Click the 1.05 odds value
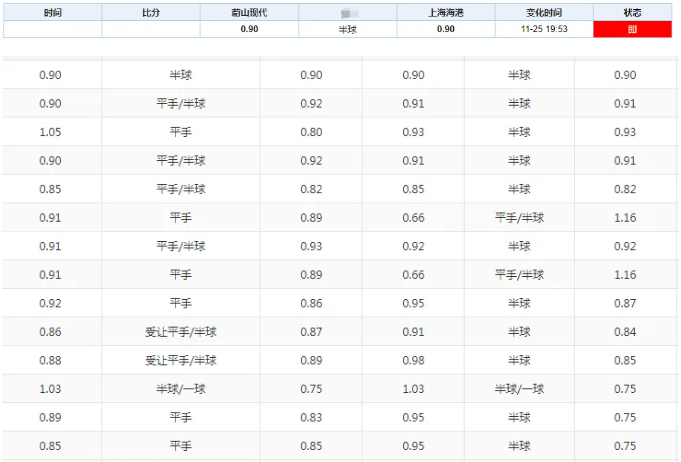 pyautogui.click(x=50, y=132)
